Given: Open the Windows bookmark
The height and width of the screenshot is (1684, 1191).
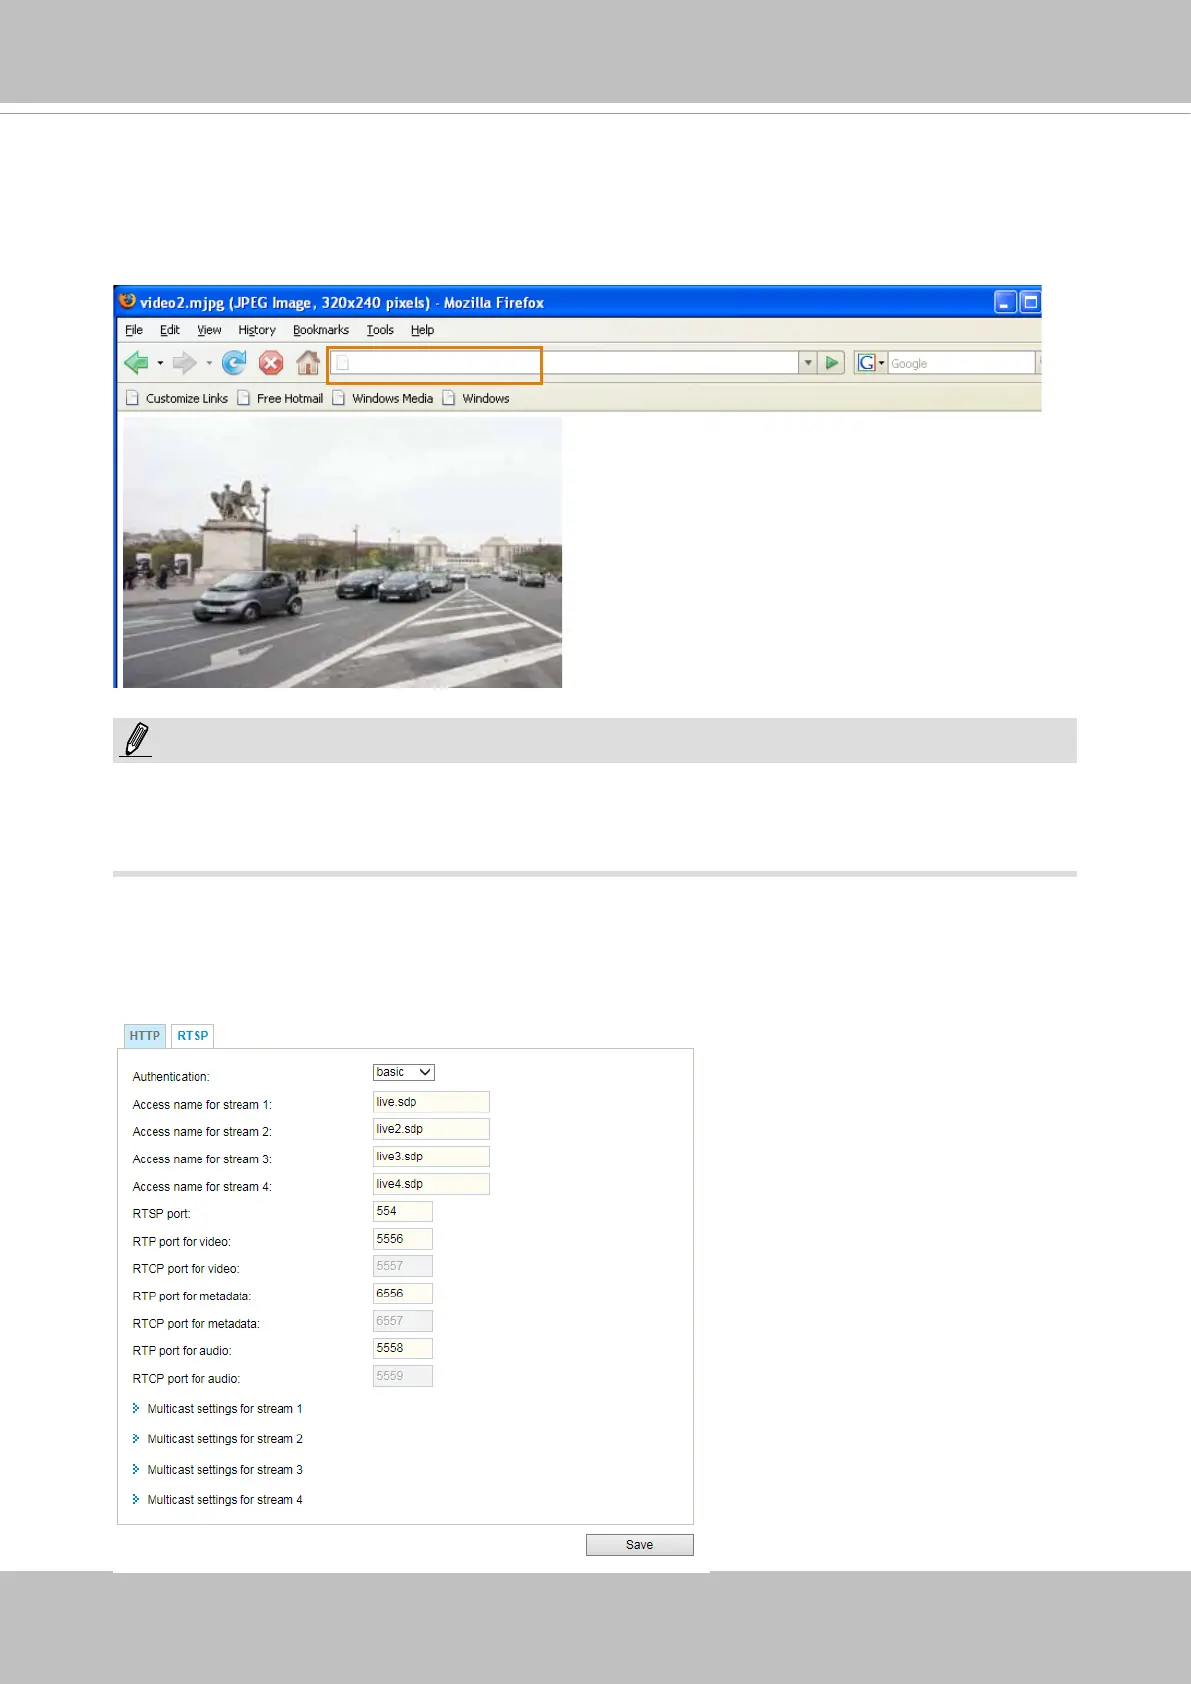Looking at the screenshot, I should point(476,398).
